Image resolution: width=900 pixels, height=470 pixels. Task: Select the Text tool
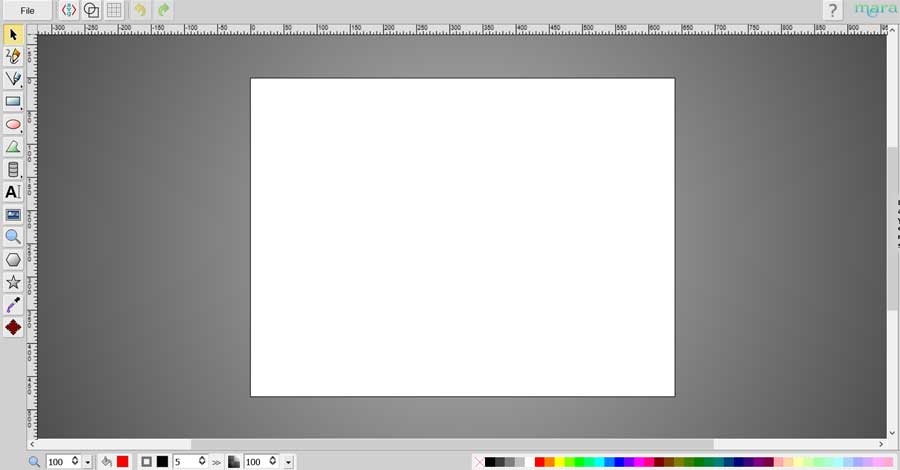[x=13, y=192]
